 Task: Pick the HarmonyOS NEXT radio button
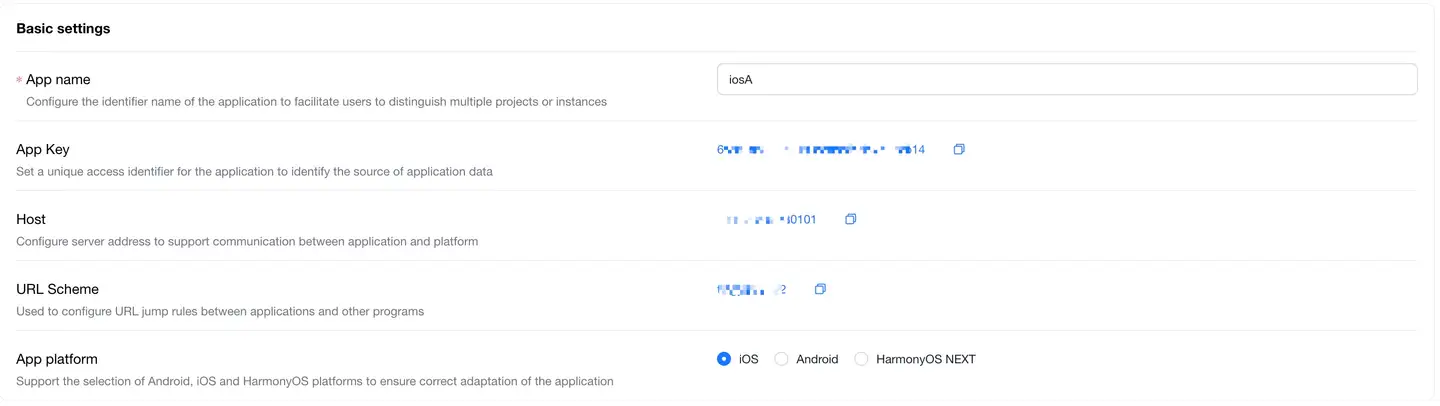[x=861, y=359]
